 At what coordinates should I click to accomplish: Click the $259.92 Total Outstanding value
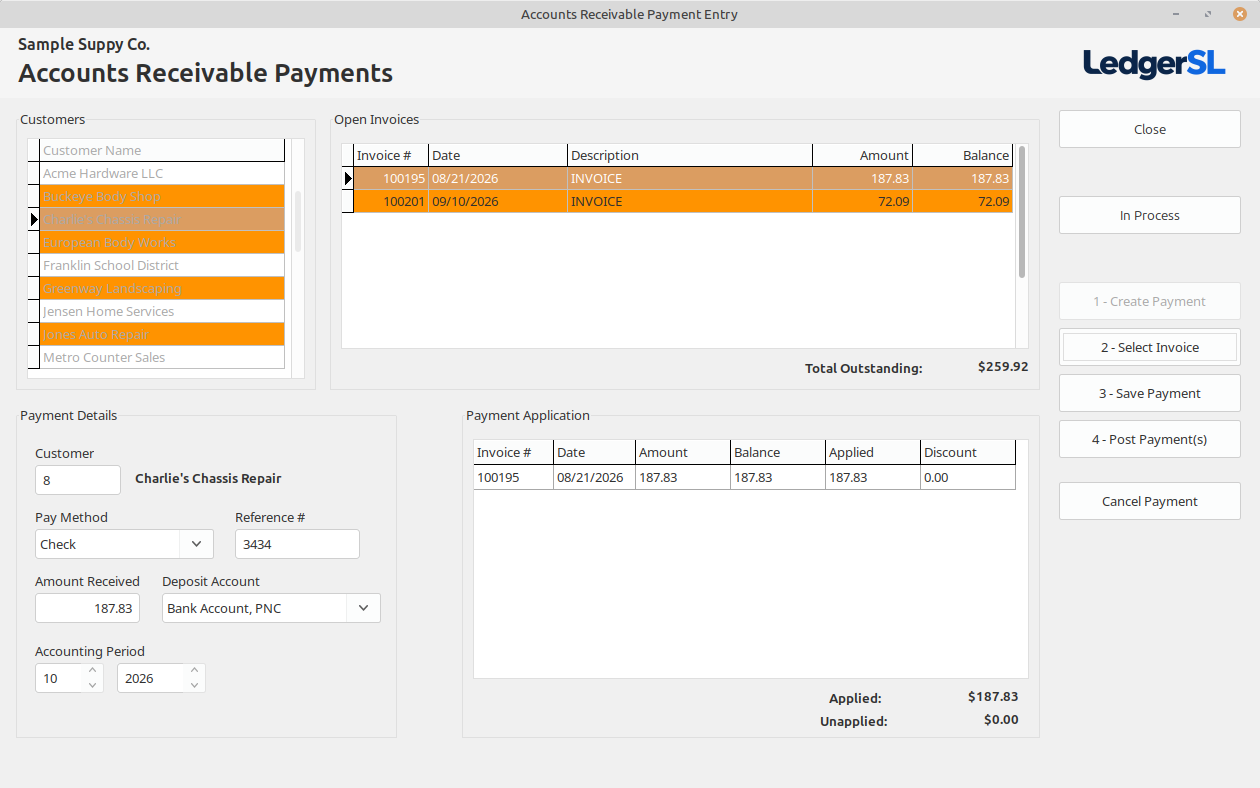[1002, 367]
